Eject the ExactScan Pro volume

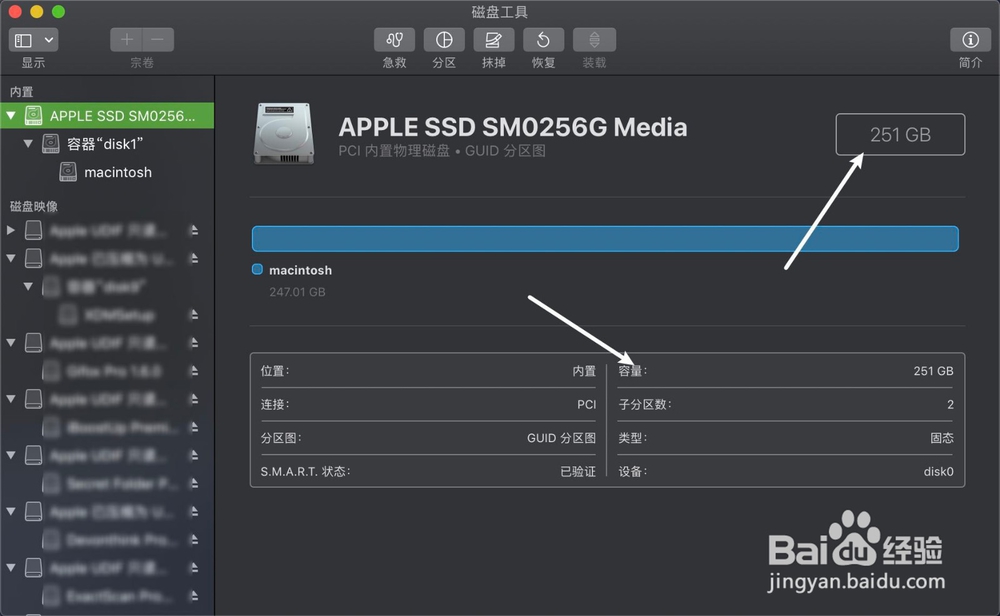click(x=194, y=596)
